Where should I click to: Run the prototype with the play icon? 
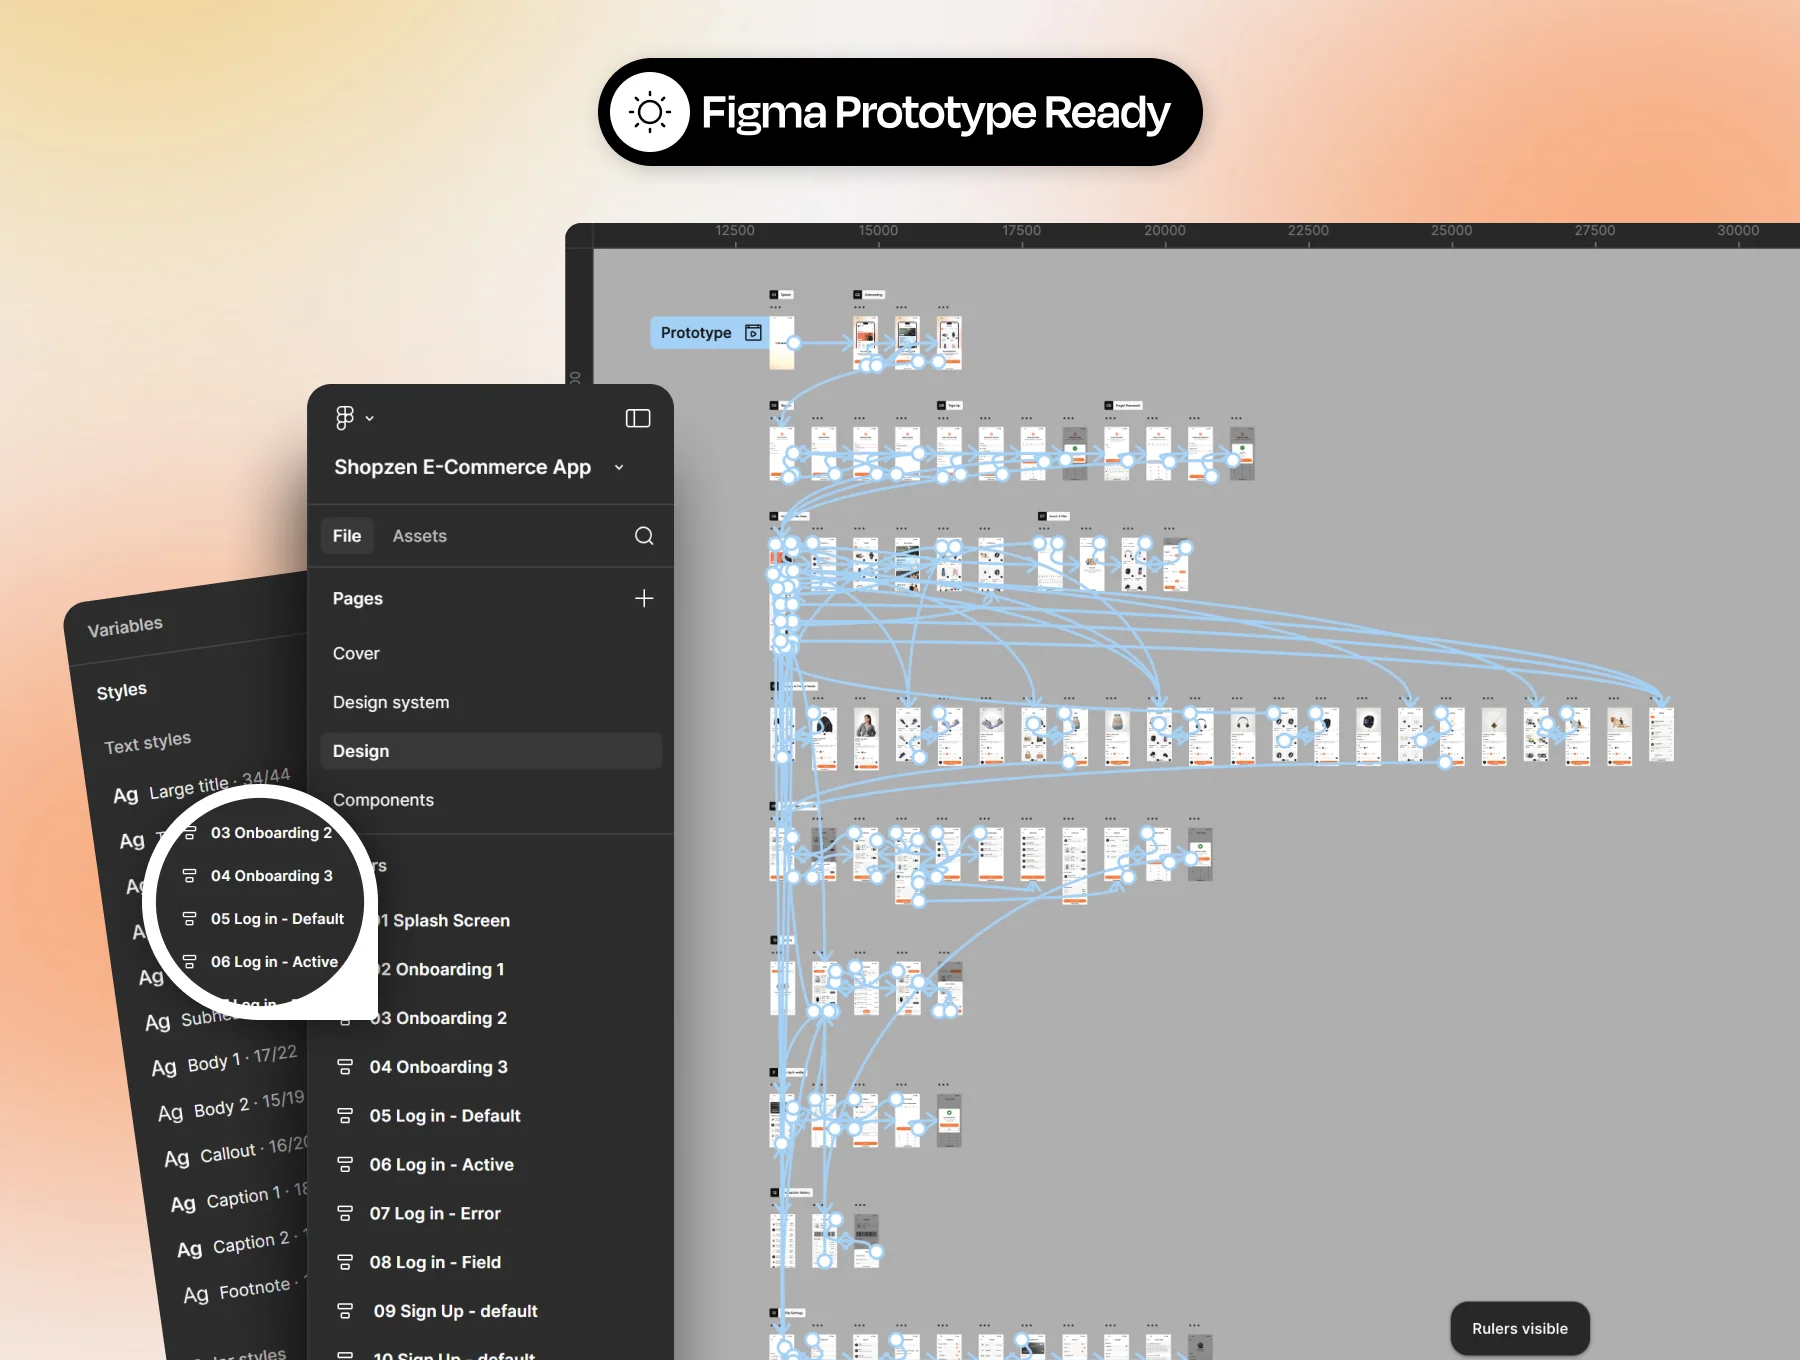point(754,333)
